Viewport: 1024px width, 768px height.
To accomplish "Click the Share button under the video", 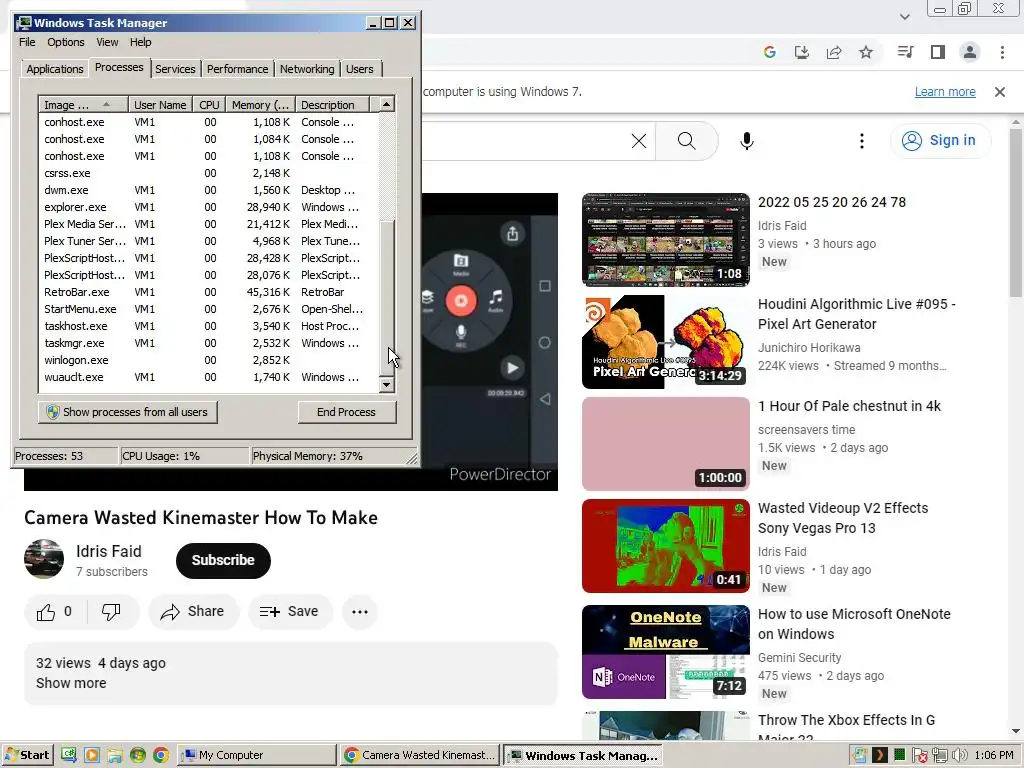I will (193, 612).
